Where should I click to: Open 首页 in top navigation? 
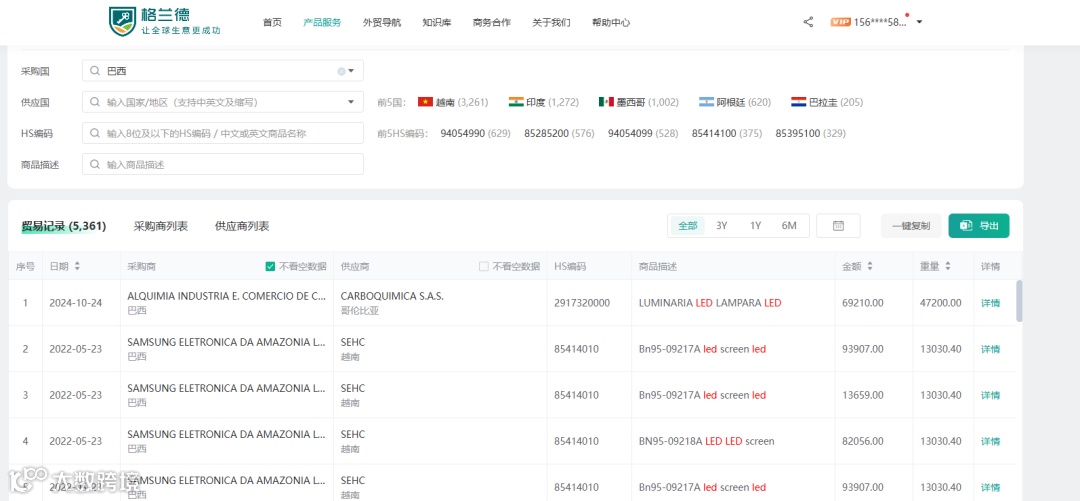tap(272, 22)
